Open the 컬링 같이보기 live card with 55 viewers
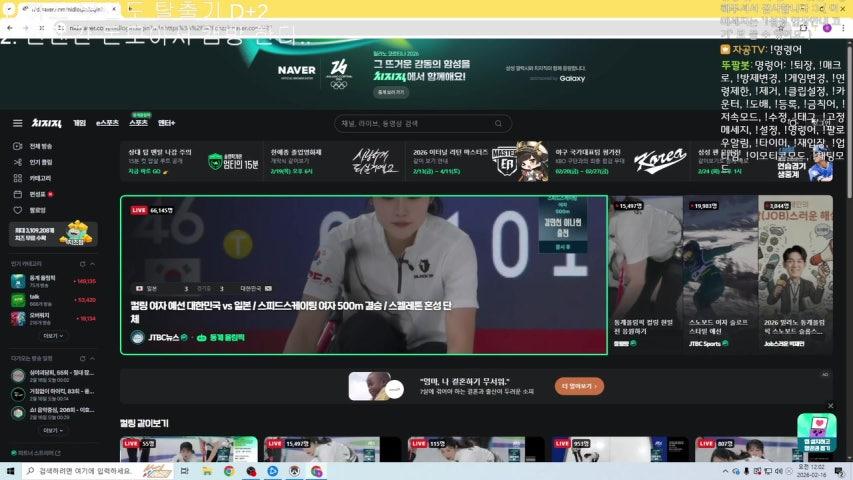853x480 pixels. coord(189,449)
